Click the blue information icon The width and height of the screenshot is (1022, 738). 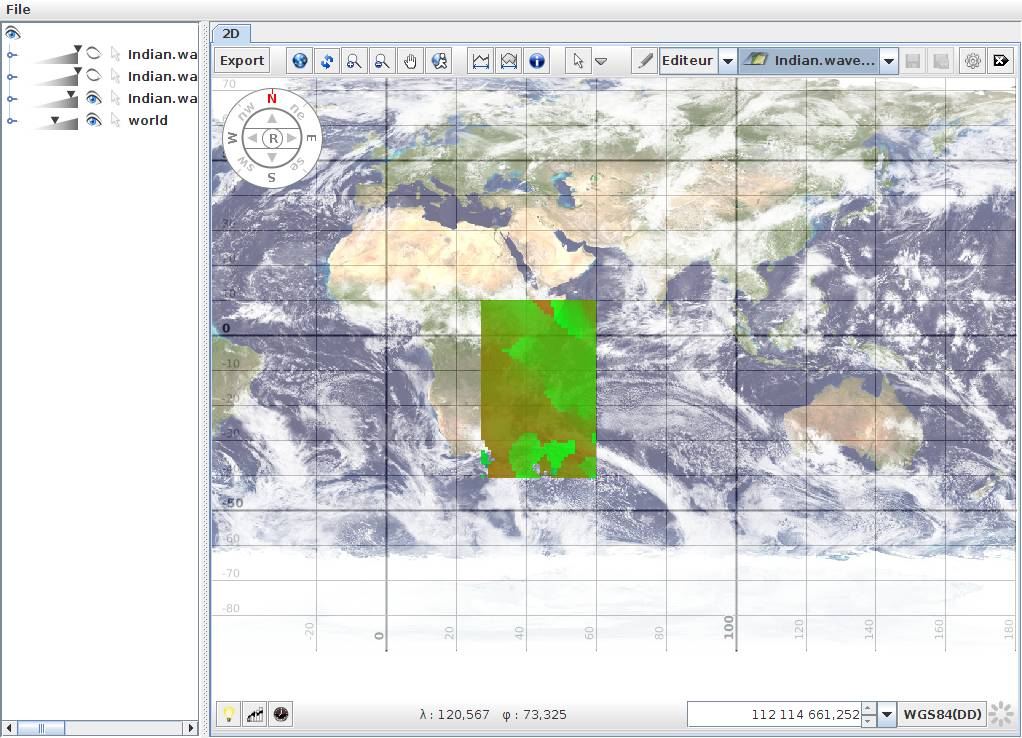click(537, 61)
